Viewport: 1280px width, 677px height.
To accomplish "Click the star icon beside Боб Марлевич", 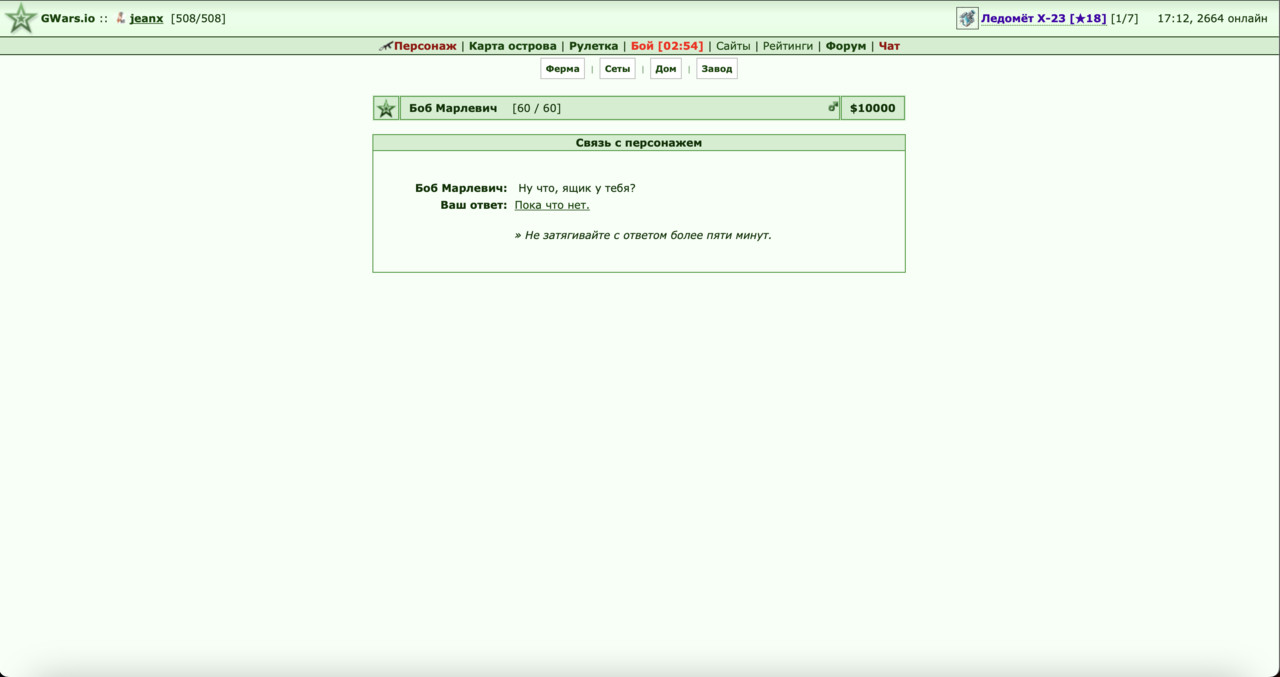I will click(x=386, y=108).
